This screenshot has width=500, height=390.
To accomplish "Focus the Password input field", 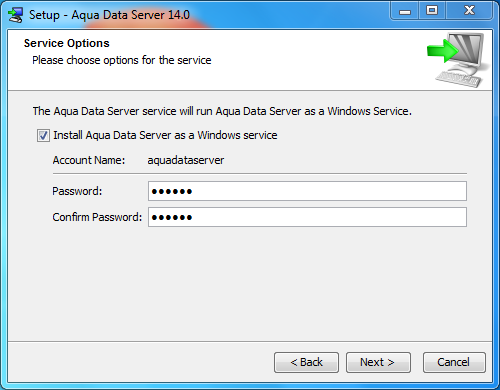I will point(307,191).
